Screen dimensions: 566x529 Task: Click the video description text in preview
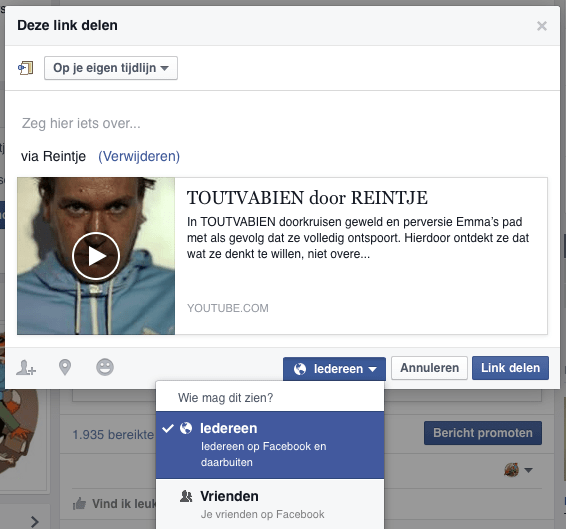point(358,238)
